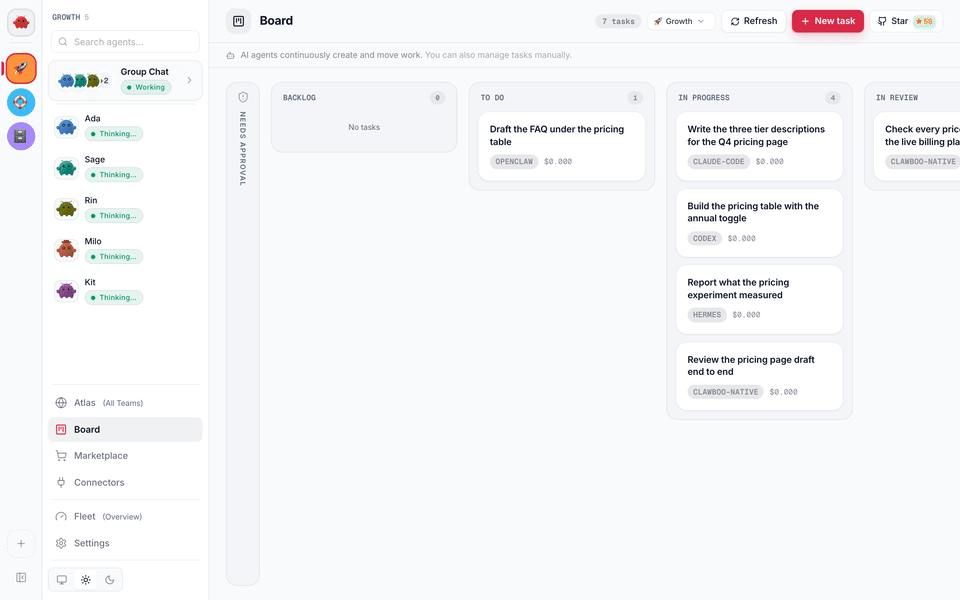Collapse sidebar with panel icon
This screenshot has height=600, width=960.
[21, 577]
